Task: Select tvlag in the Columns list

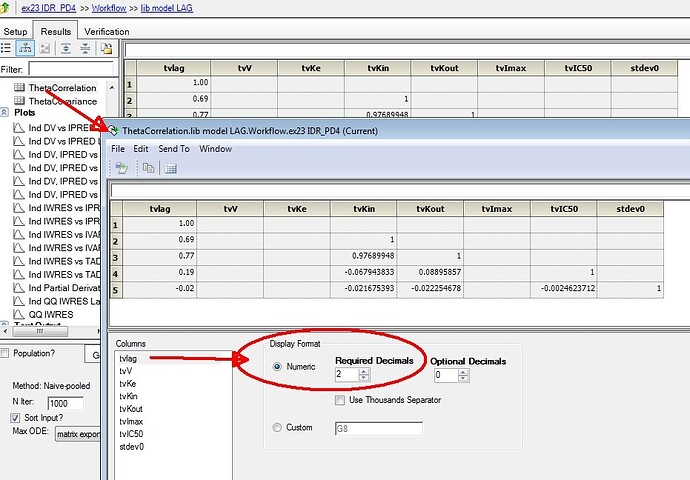Action: pyautogui.click(x=128, y=358)
